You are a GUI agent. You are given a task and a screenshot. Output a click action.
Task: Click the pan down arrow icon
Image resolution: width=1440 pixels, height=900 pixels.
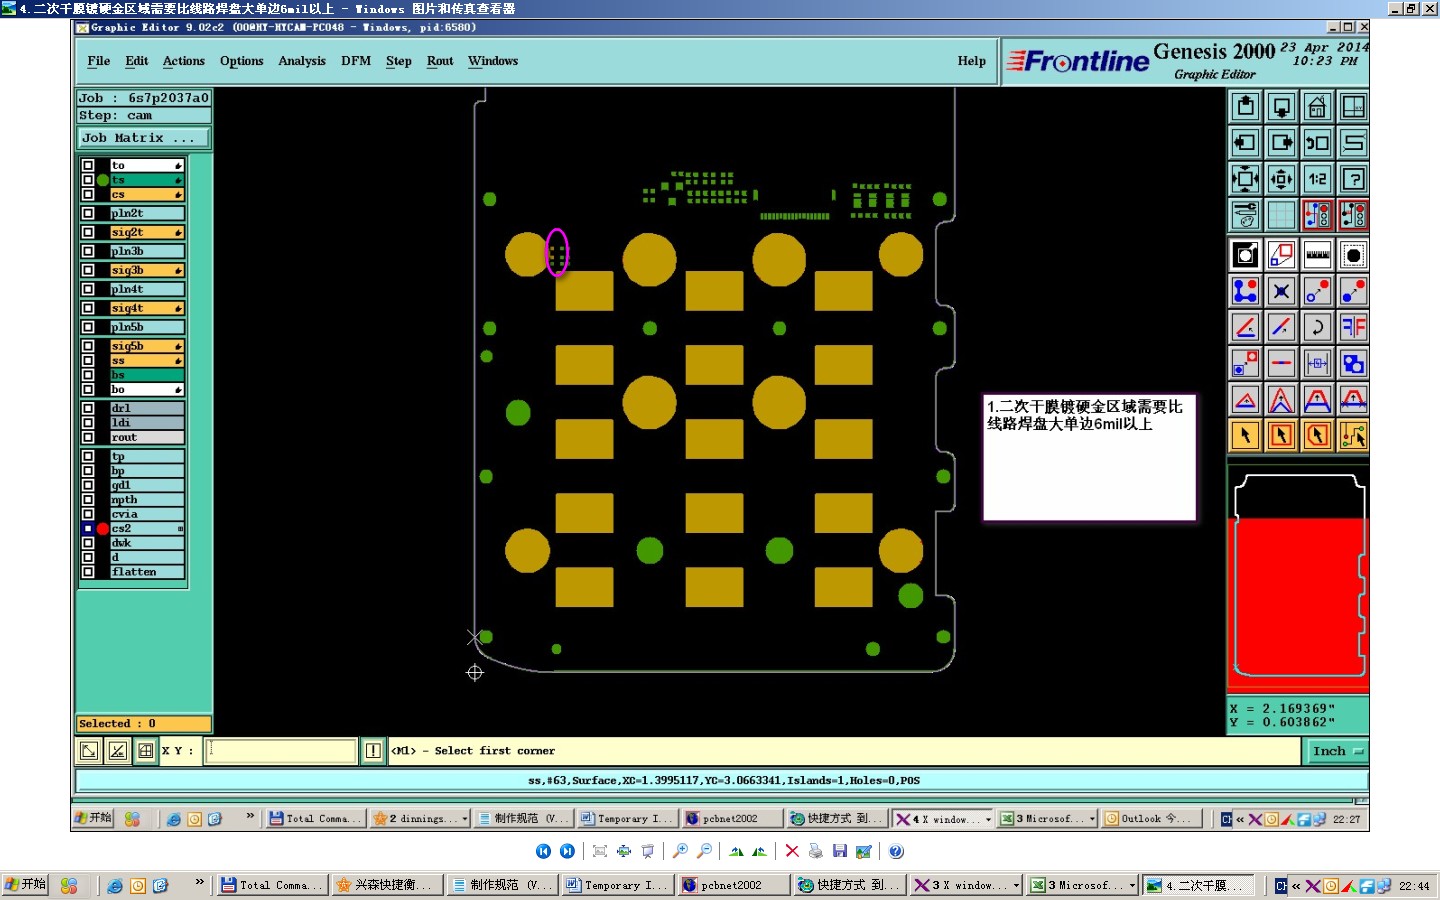pyautogui.click(x=1281, y=107)
